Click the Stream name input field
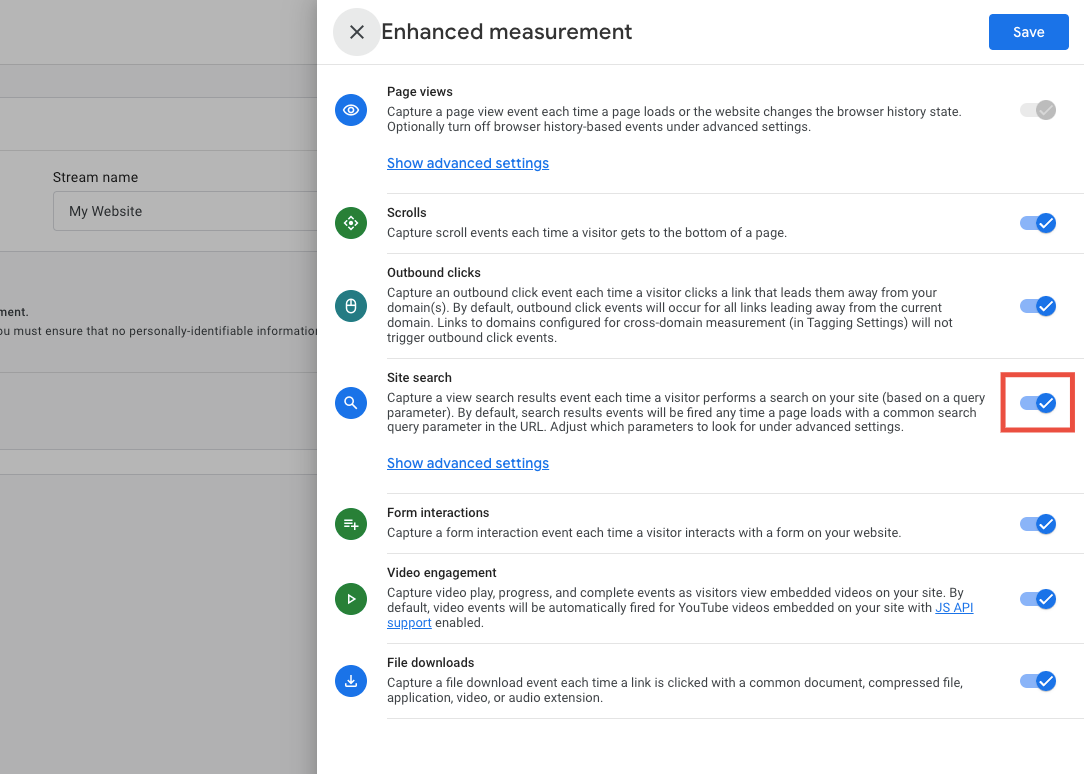The width and height of the screenshot is (1084, 774). [185, 211]
